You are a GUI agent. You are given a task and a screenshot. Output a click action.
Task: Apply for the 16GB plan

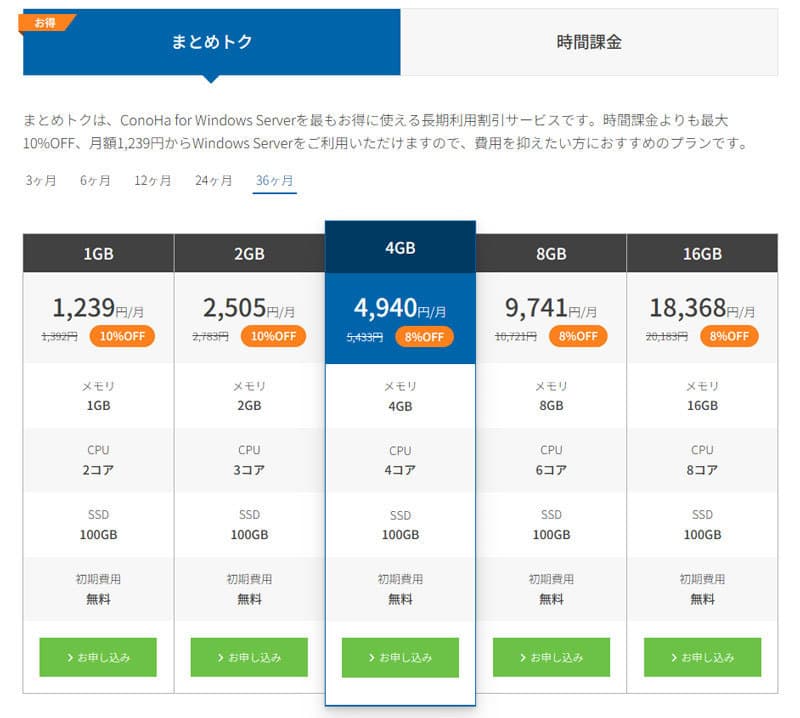[702, 657]
